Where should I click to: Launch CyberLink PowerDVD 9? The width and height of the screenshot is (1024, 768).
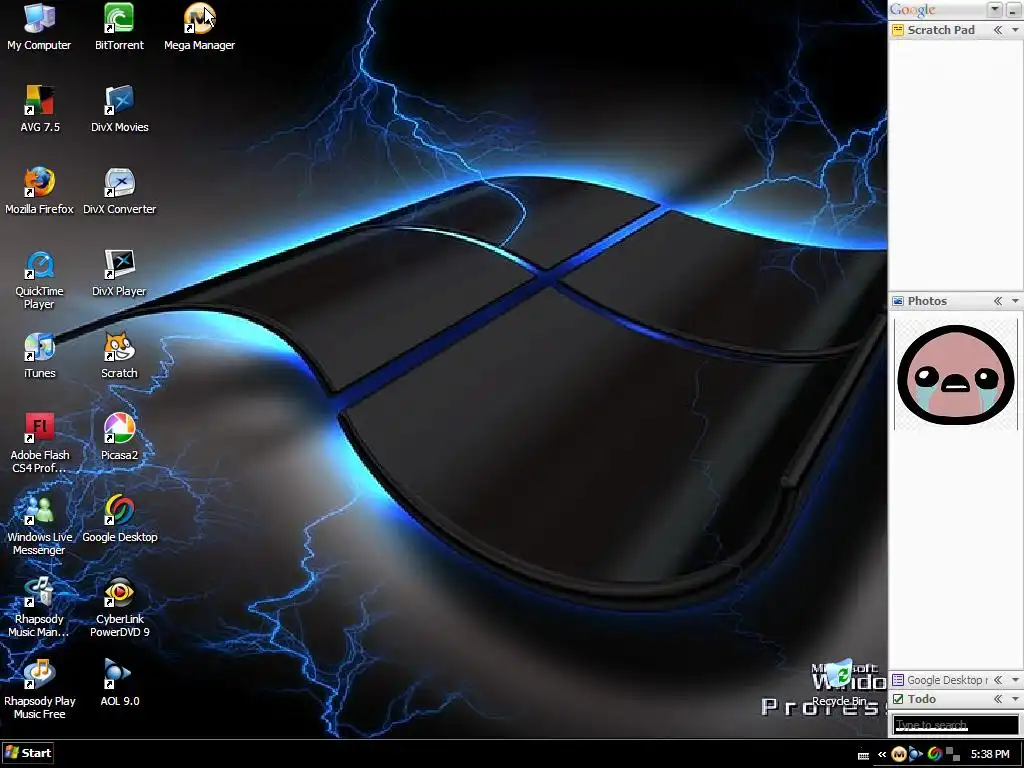click(120, 608)
